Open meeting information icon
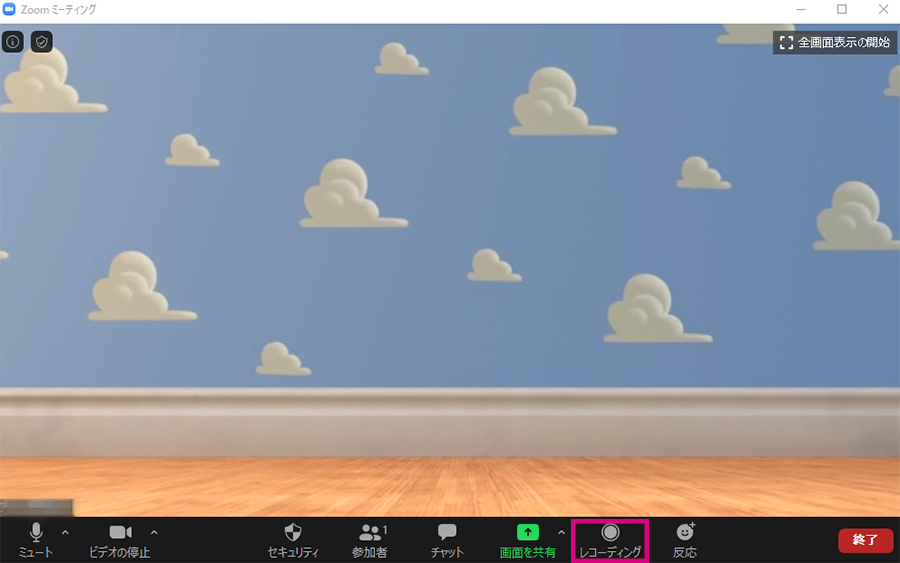The image size is (900, 563). coord(13,42)
